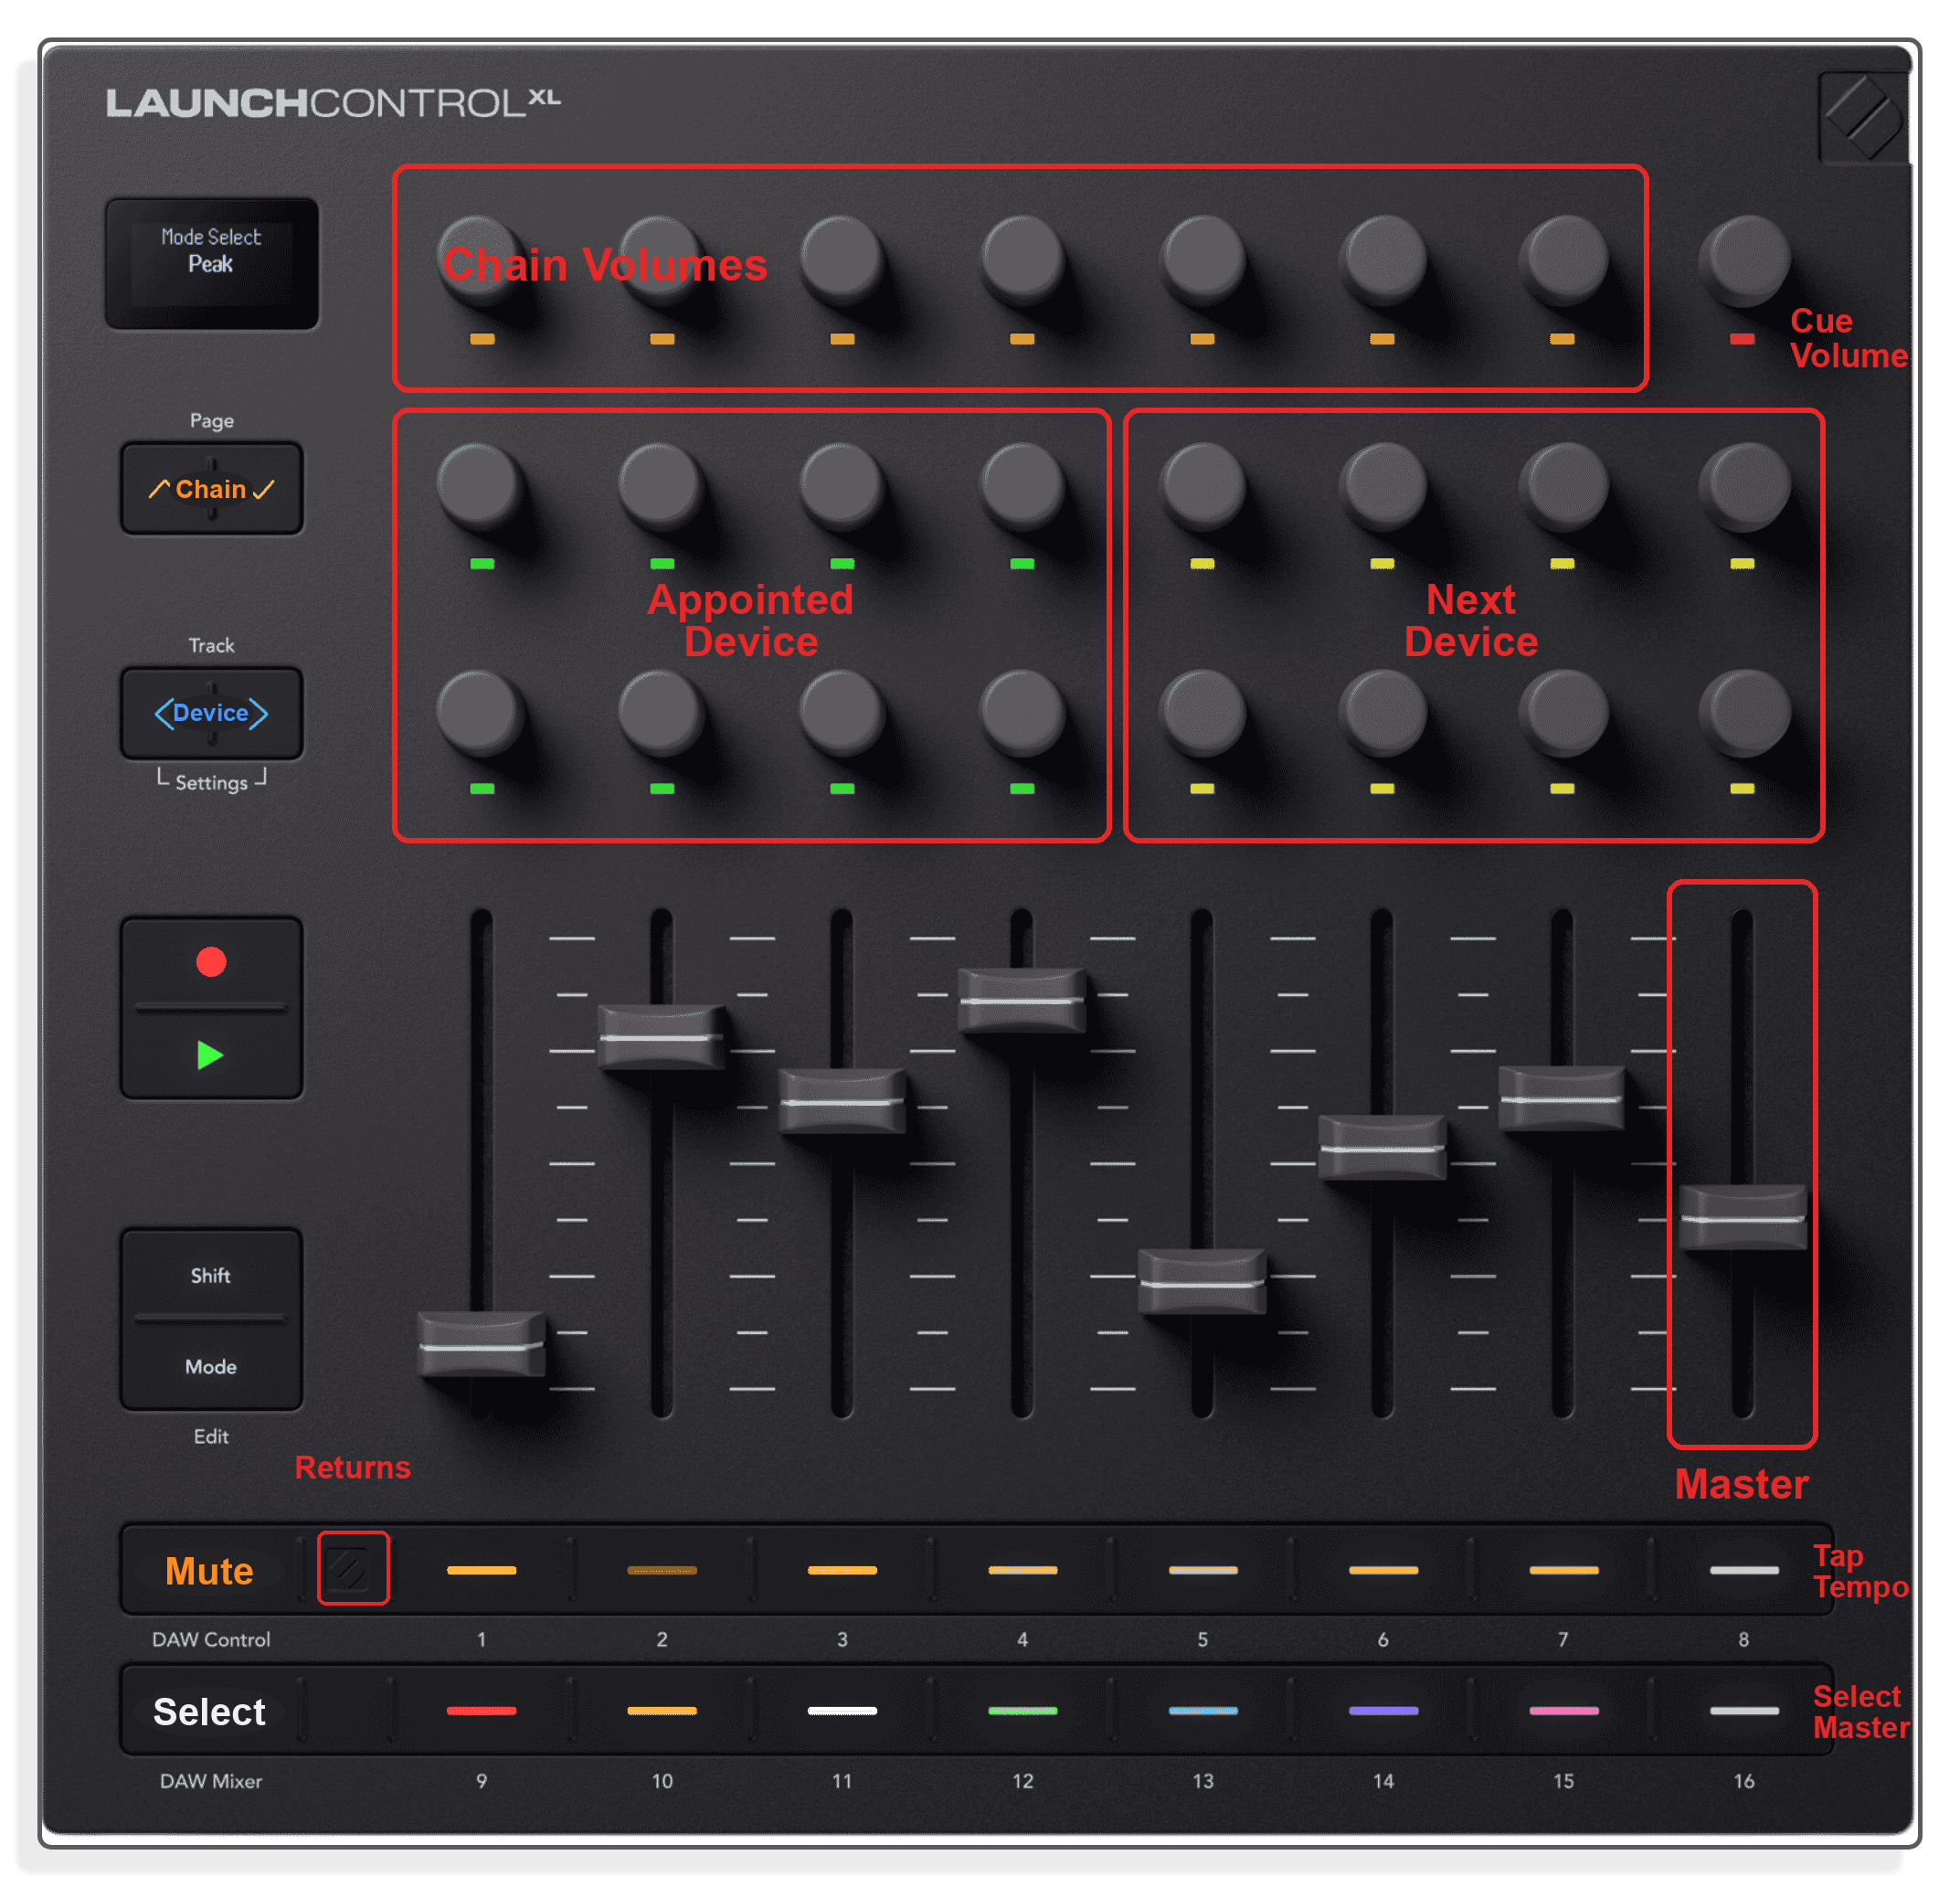Viewport: 1960px width, 1887px height.
Task: Click the green Play button
Action: click(211, 1055)
